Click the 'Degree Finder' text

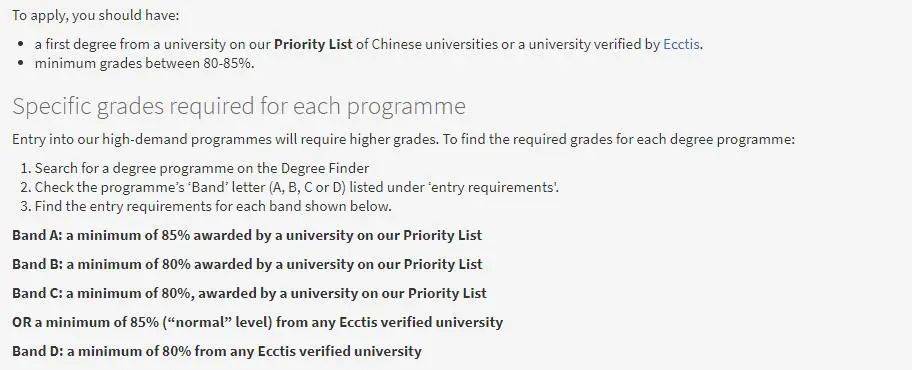[325, 169]
